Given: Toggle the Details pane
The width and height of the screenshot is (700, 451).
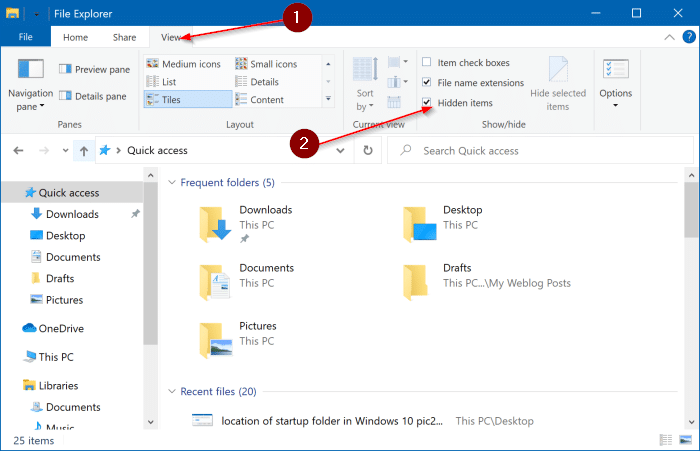Looking at the screenshot, I should point(93,96).
